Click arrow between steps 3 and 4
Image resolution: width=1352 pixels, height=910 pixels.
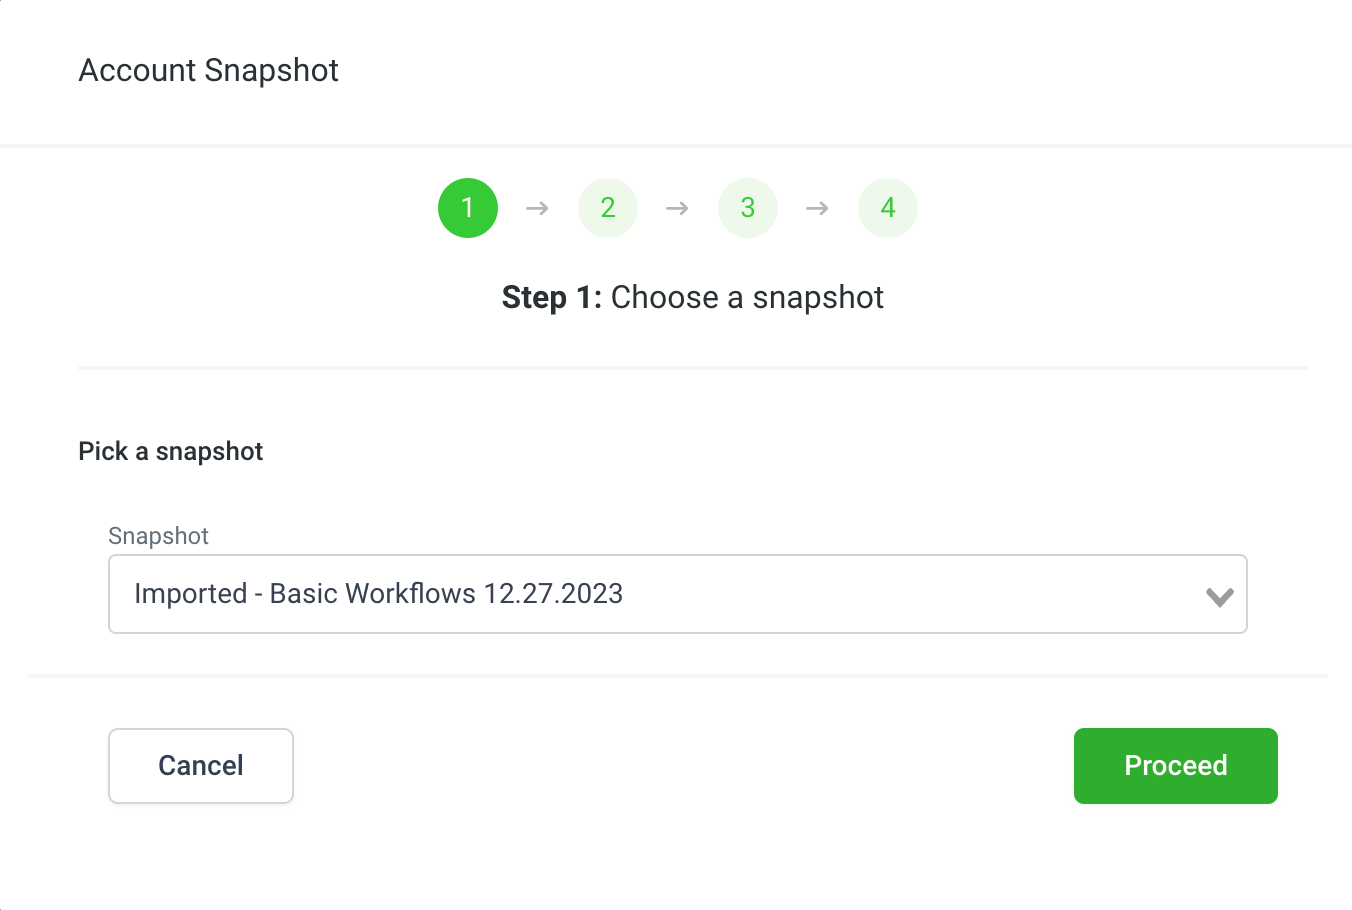tap(817, 208)
